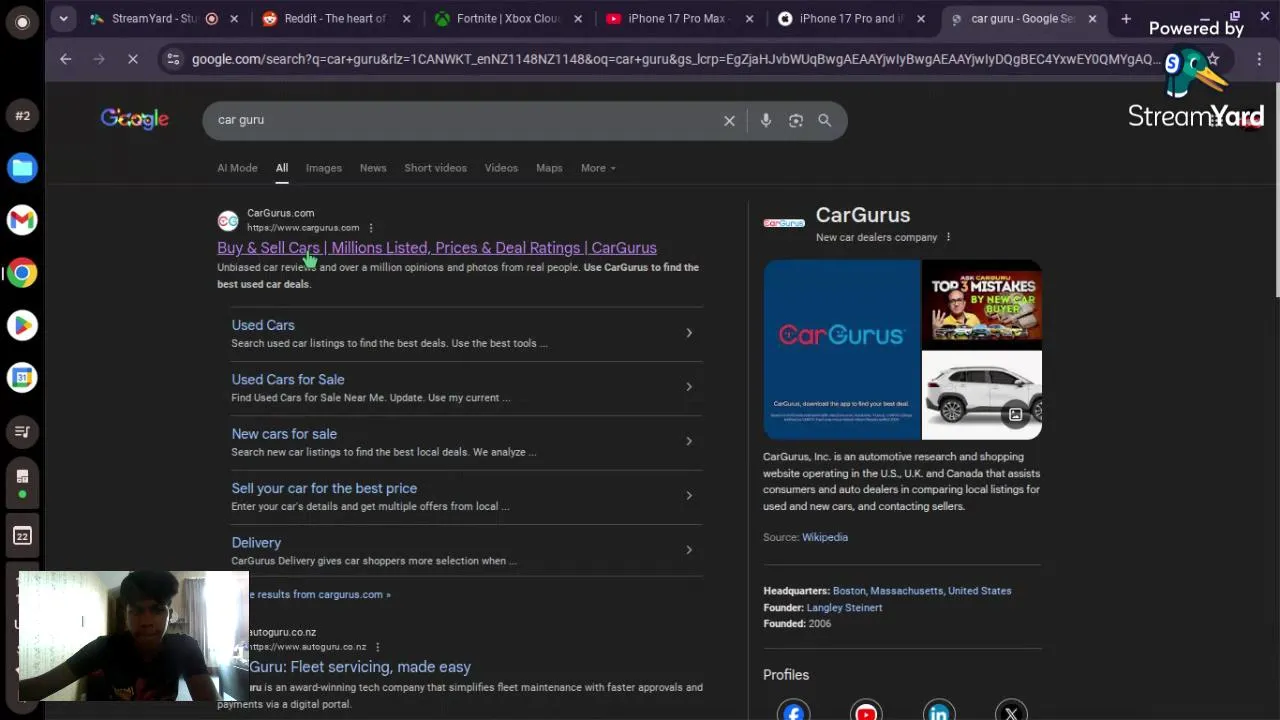
Task: Open the Wikipedia source link
Action: [825, 537]
